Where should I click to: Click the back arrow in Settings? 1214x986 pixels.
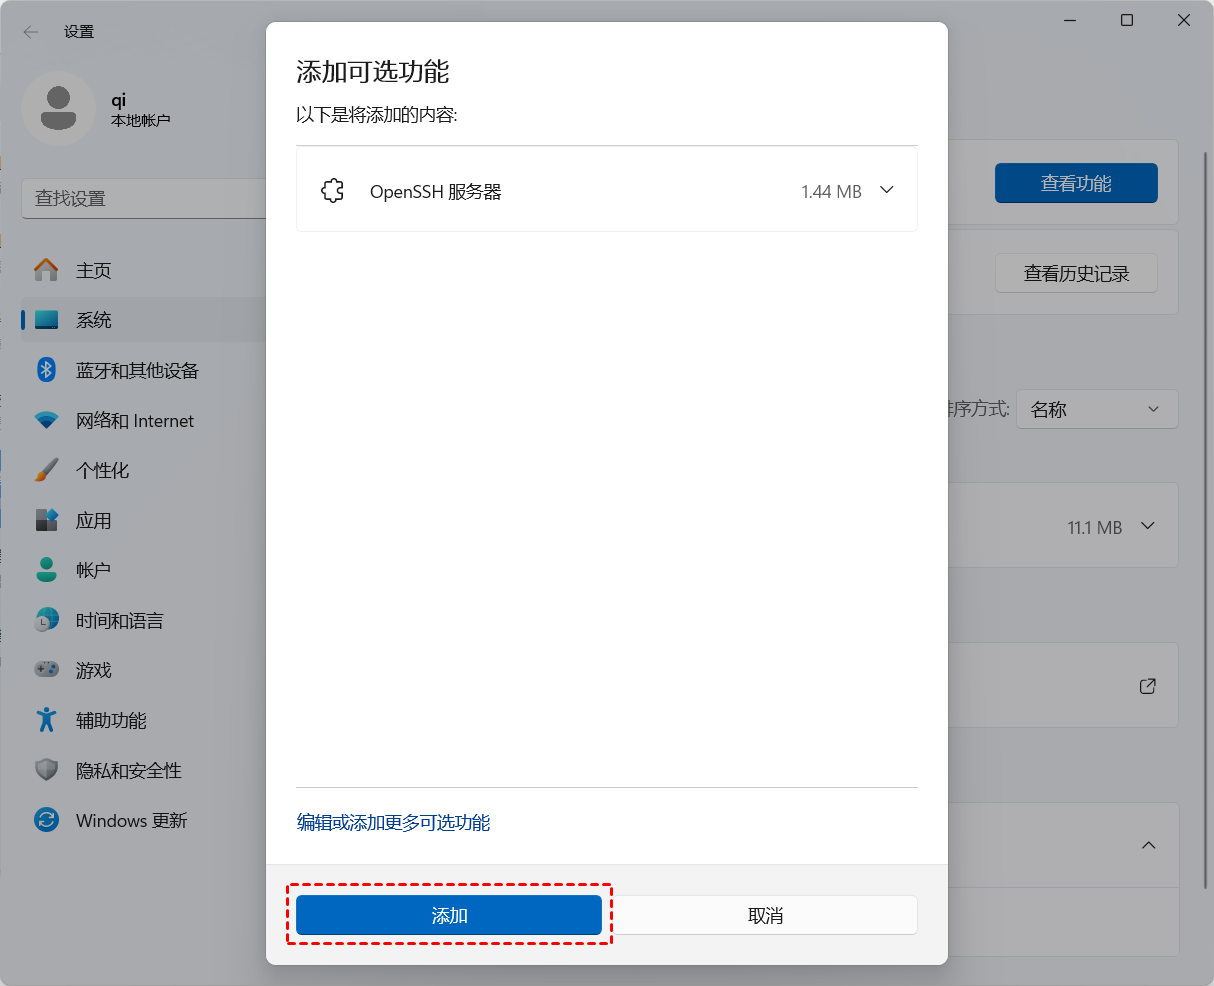point(31,32)
